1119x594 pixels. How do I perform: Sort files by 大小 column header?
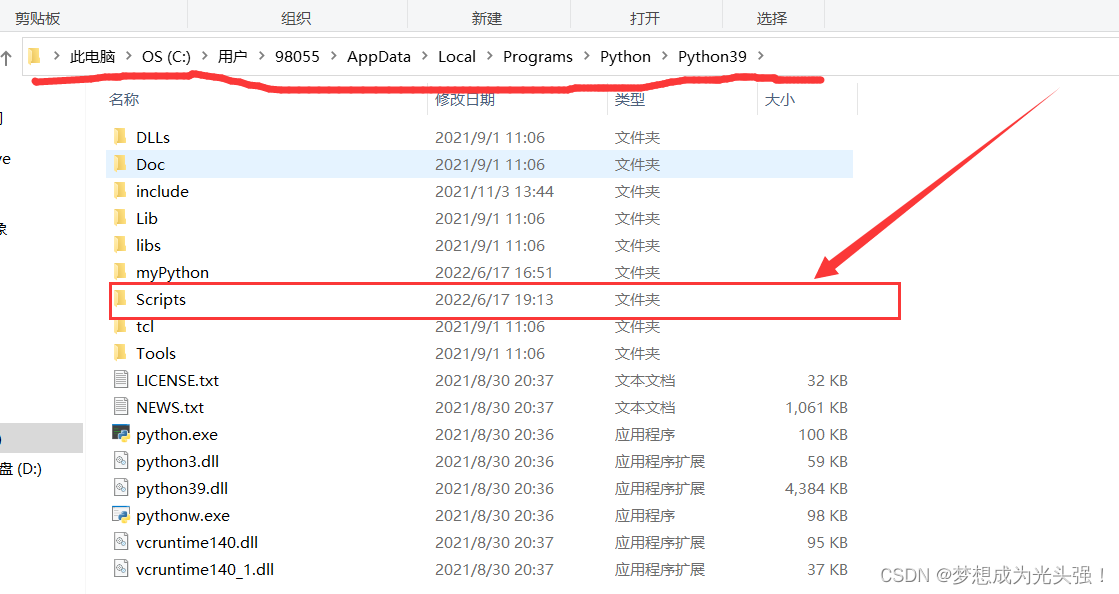coord(779,99)
